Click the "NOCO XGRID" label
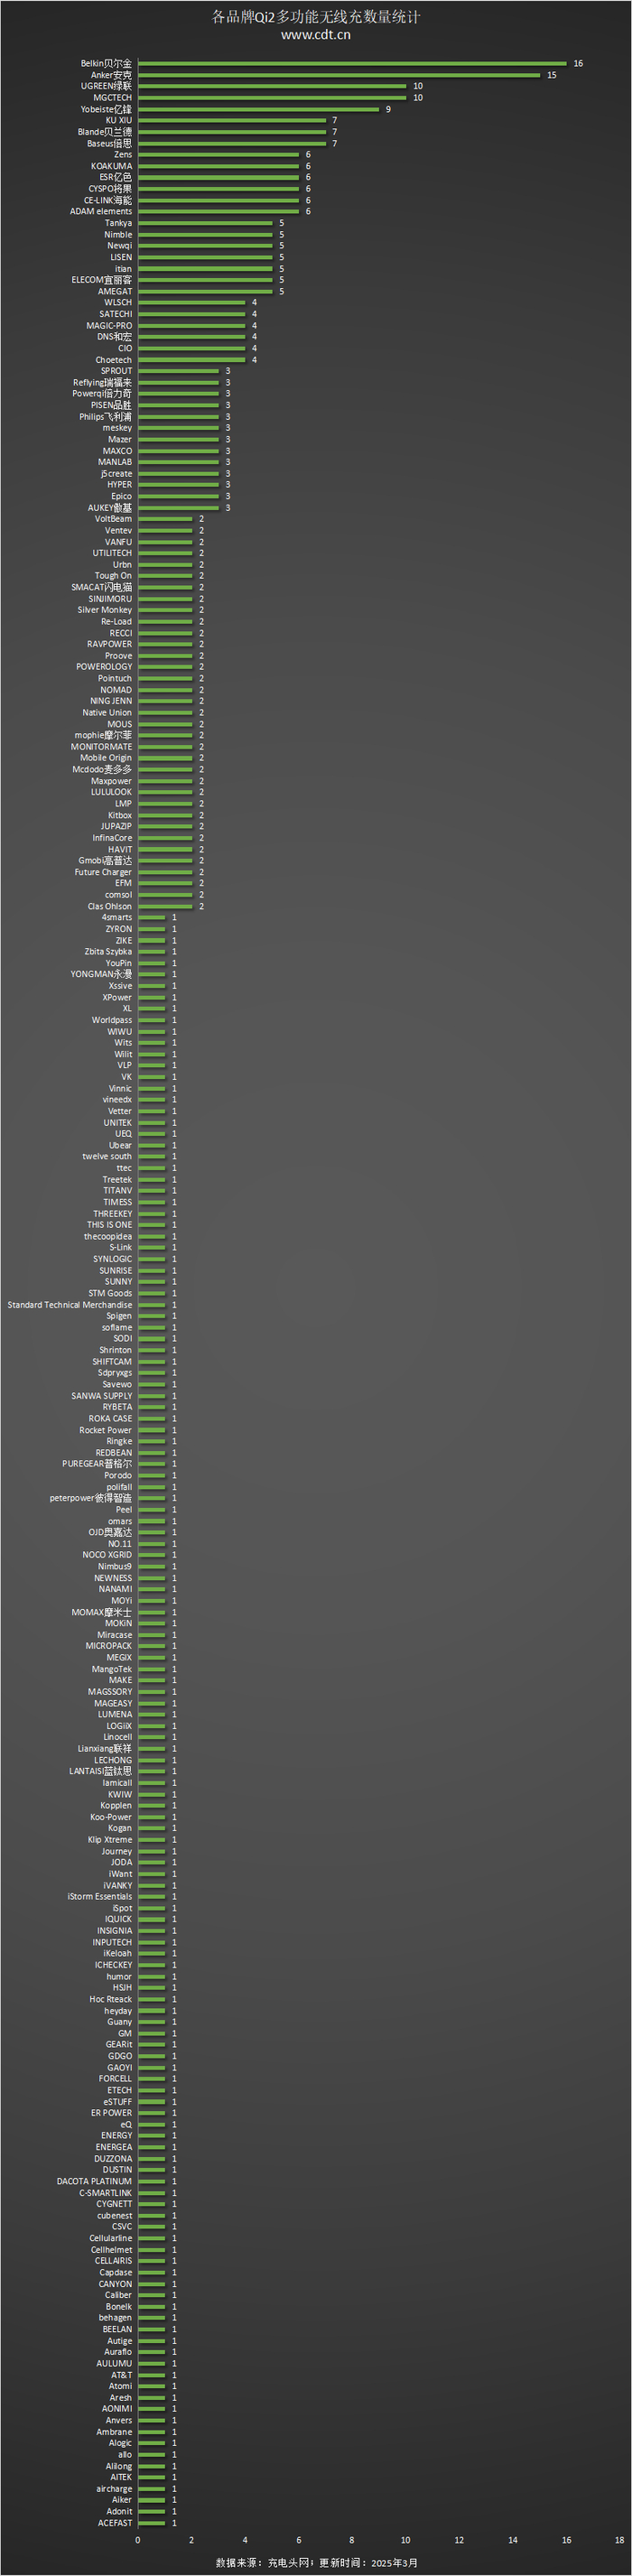This screenshot has width=632, height=2576. (107, 1555)
